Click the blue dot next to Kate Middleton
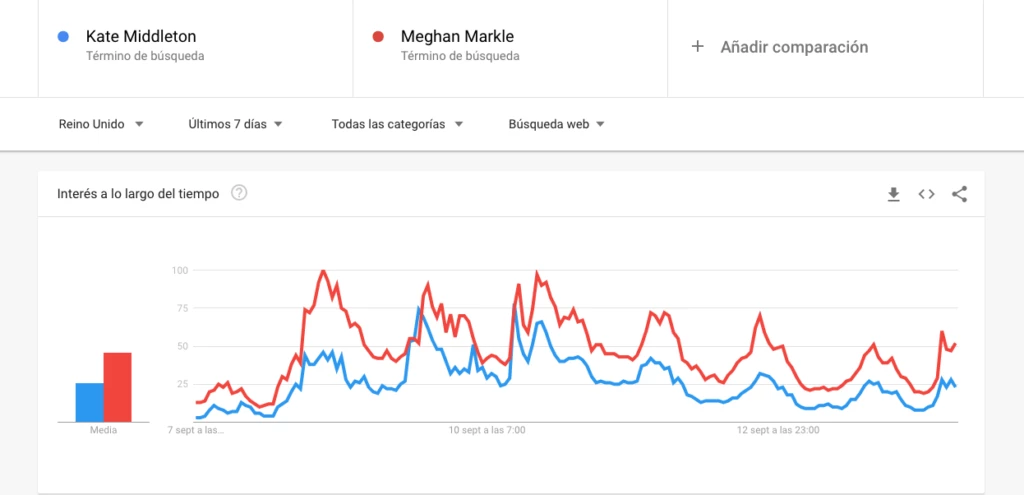Image resolution: width=1024 pixels, height=495 pixels. [64, 37]
